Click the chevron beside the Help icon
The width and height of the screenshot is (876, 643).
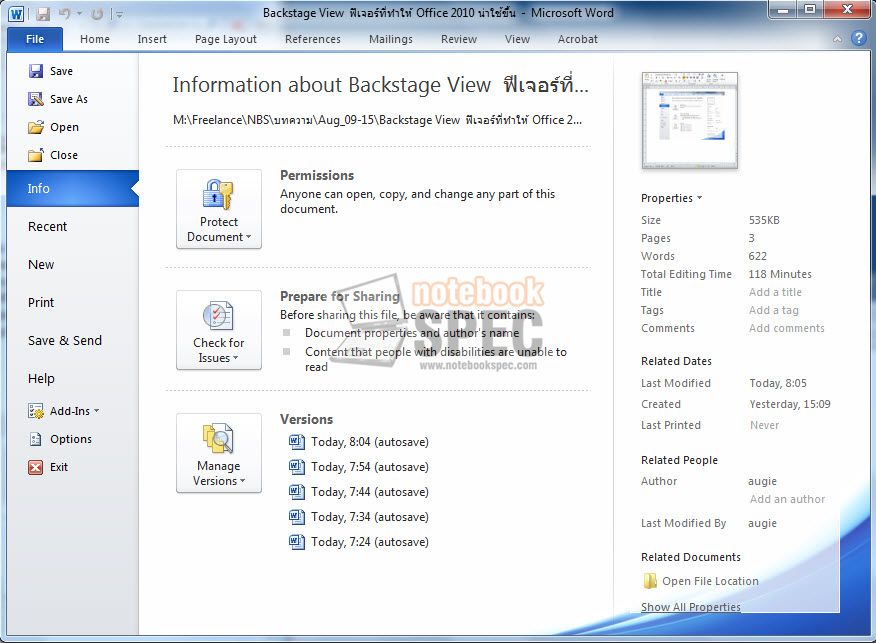(838, 38)
